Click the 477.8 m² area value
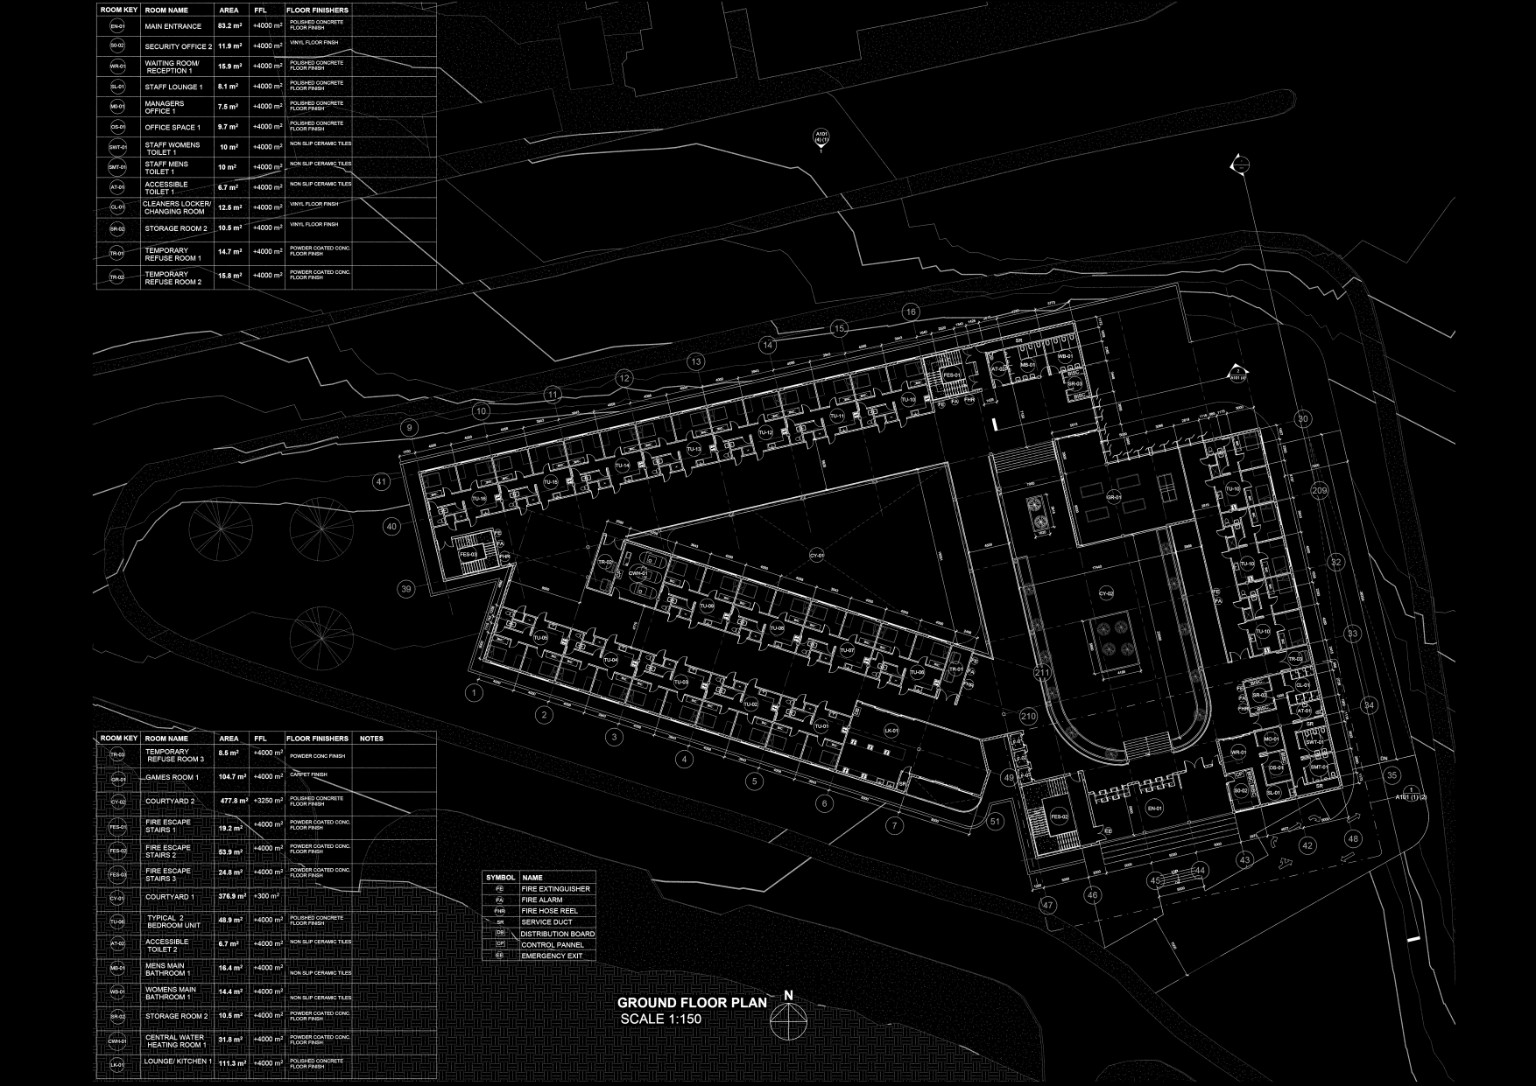This screenshot has height=1086, width=1536. [235, 801]
